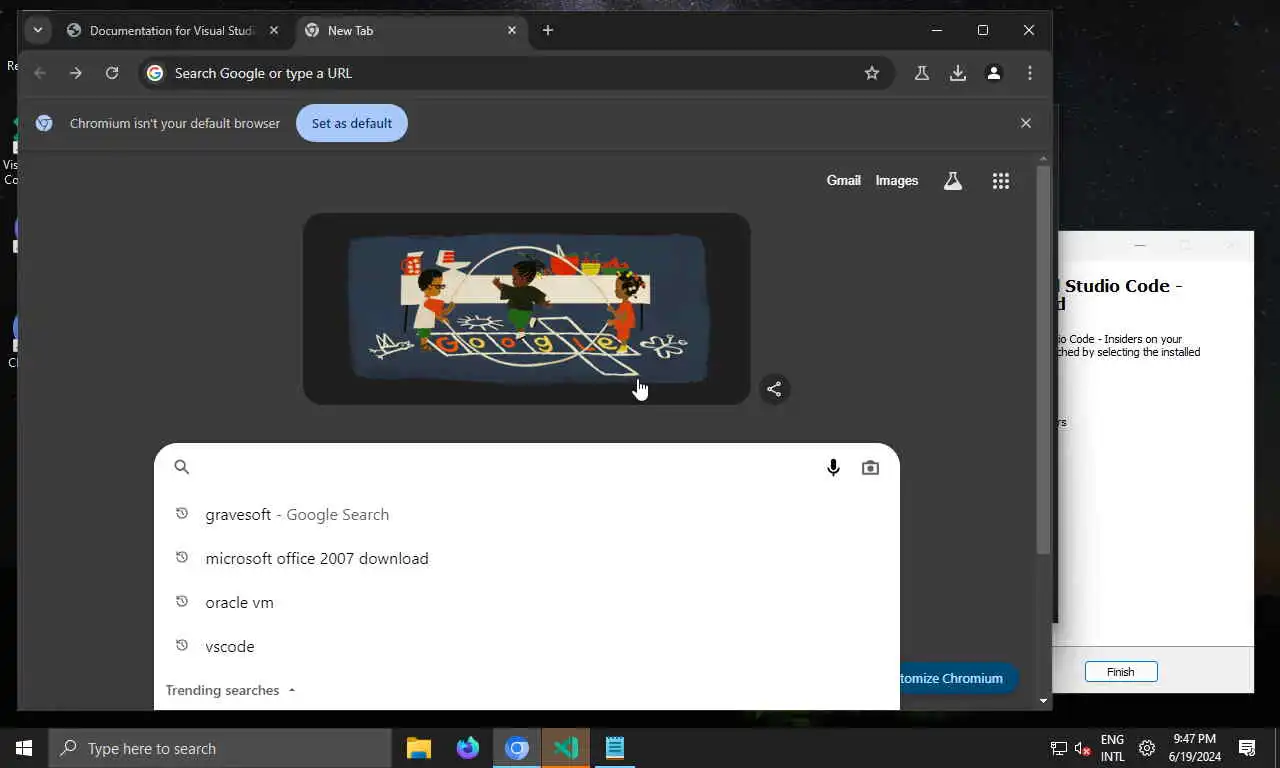Open Search Labs flask on Google page
The height and width of the screenshot is (768, 1280).
[953, 181]
